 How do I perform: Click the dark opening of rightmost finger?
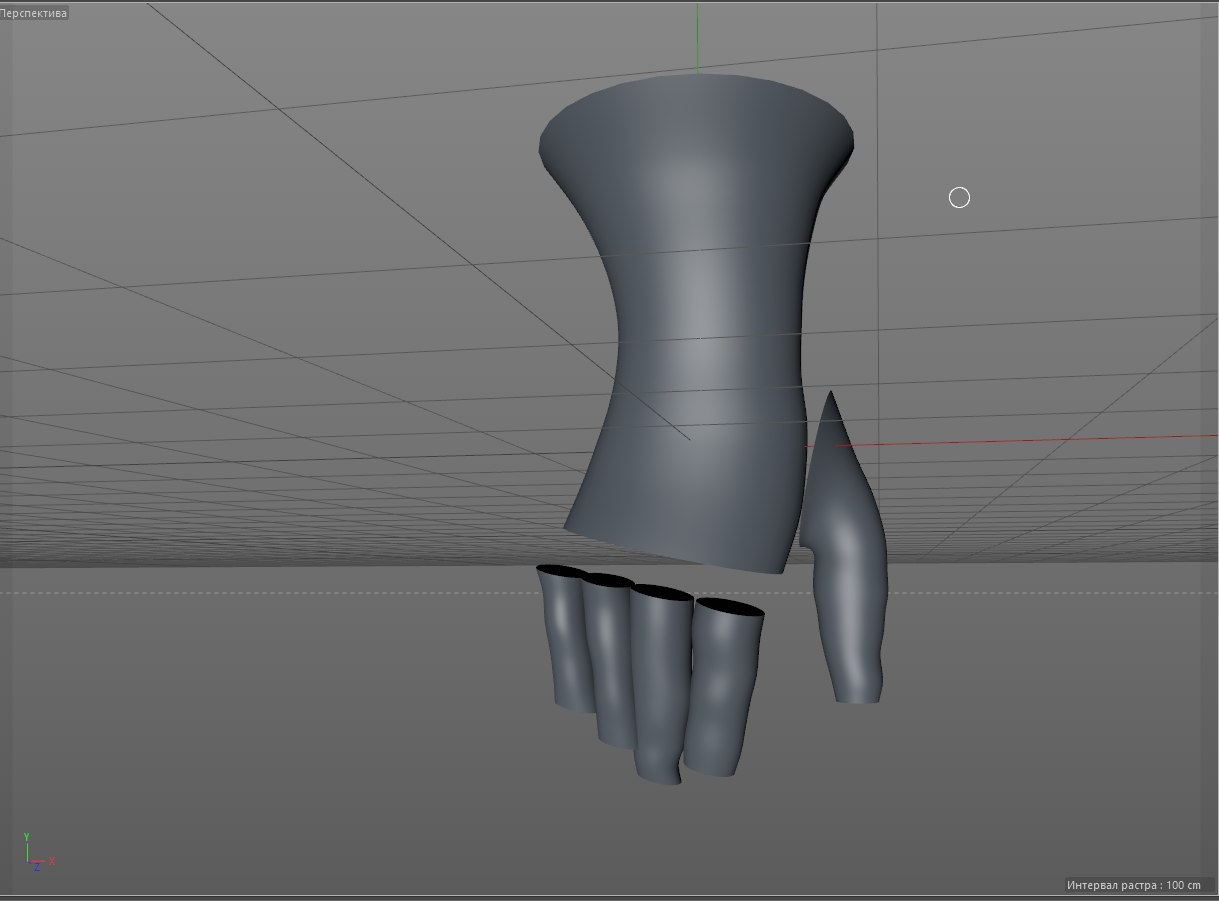tap(730, 607)
